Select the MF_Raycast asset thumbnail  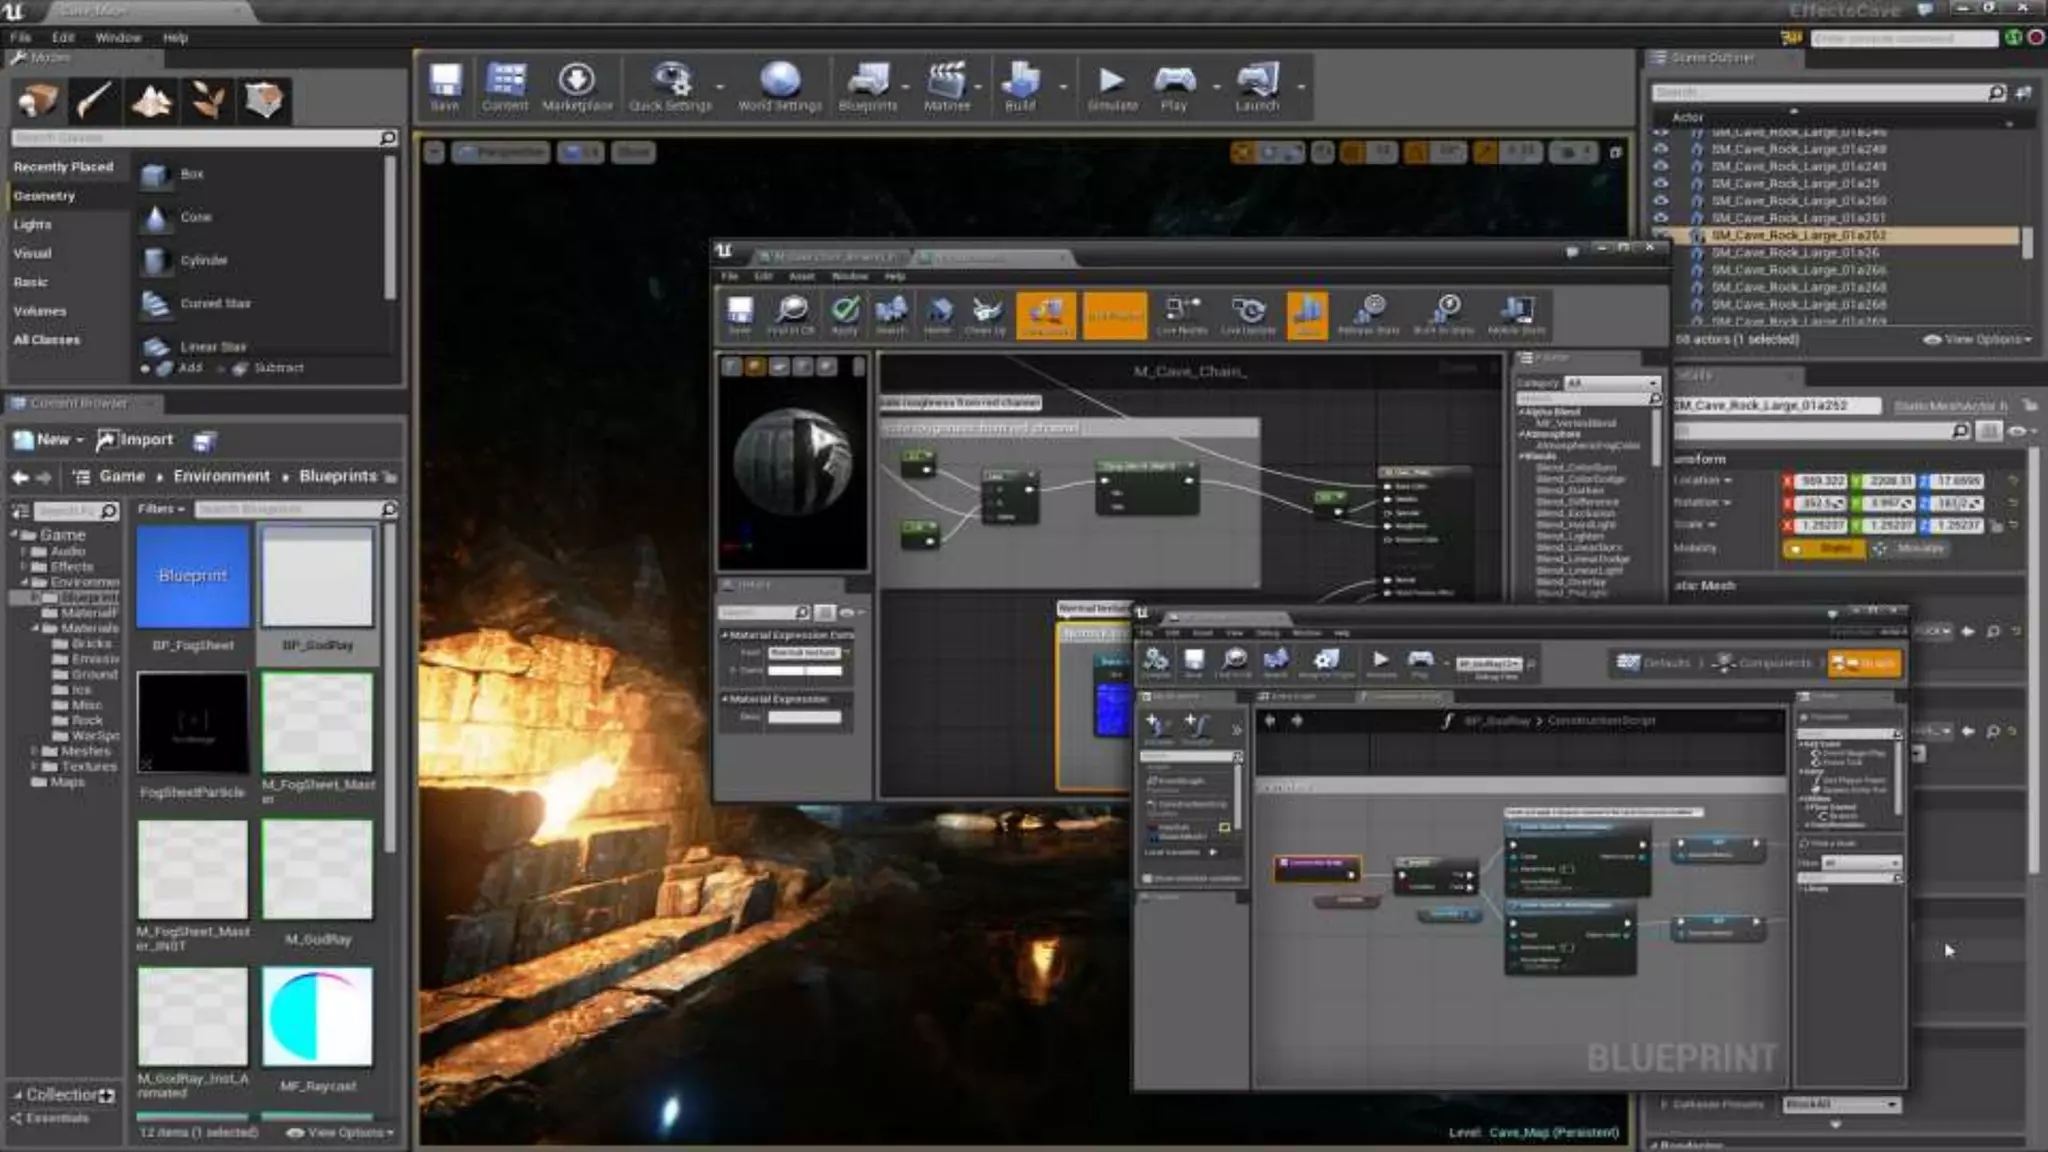coord(317,1016)
